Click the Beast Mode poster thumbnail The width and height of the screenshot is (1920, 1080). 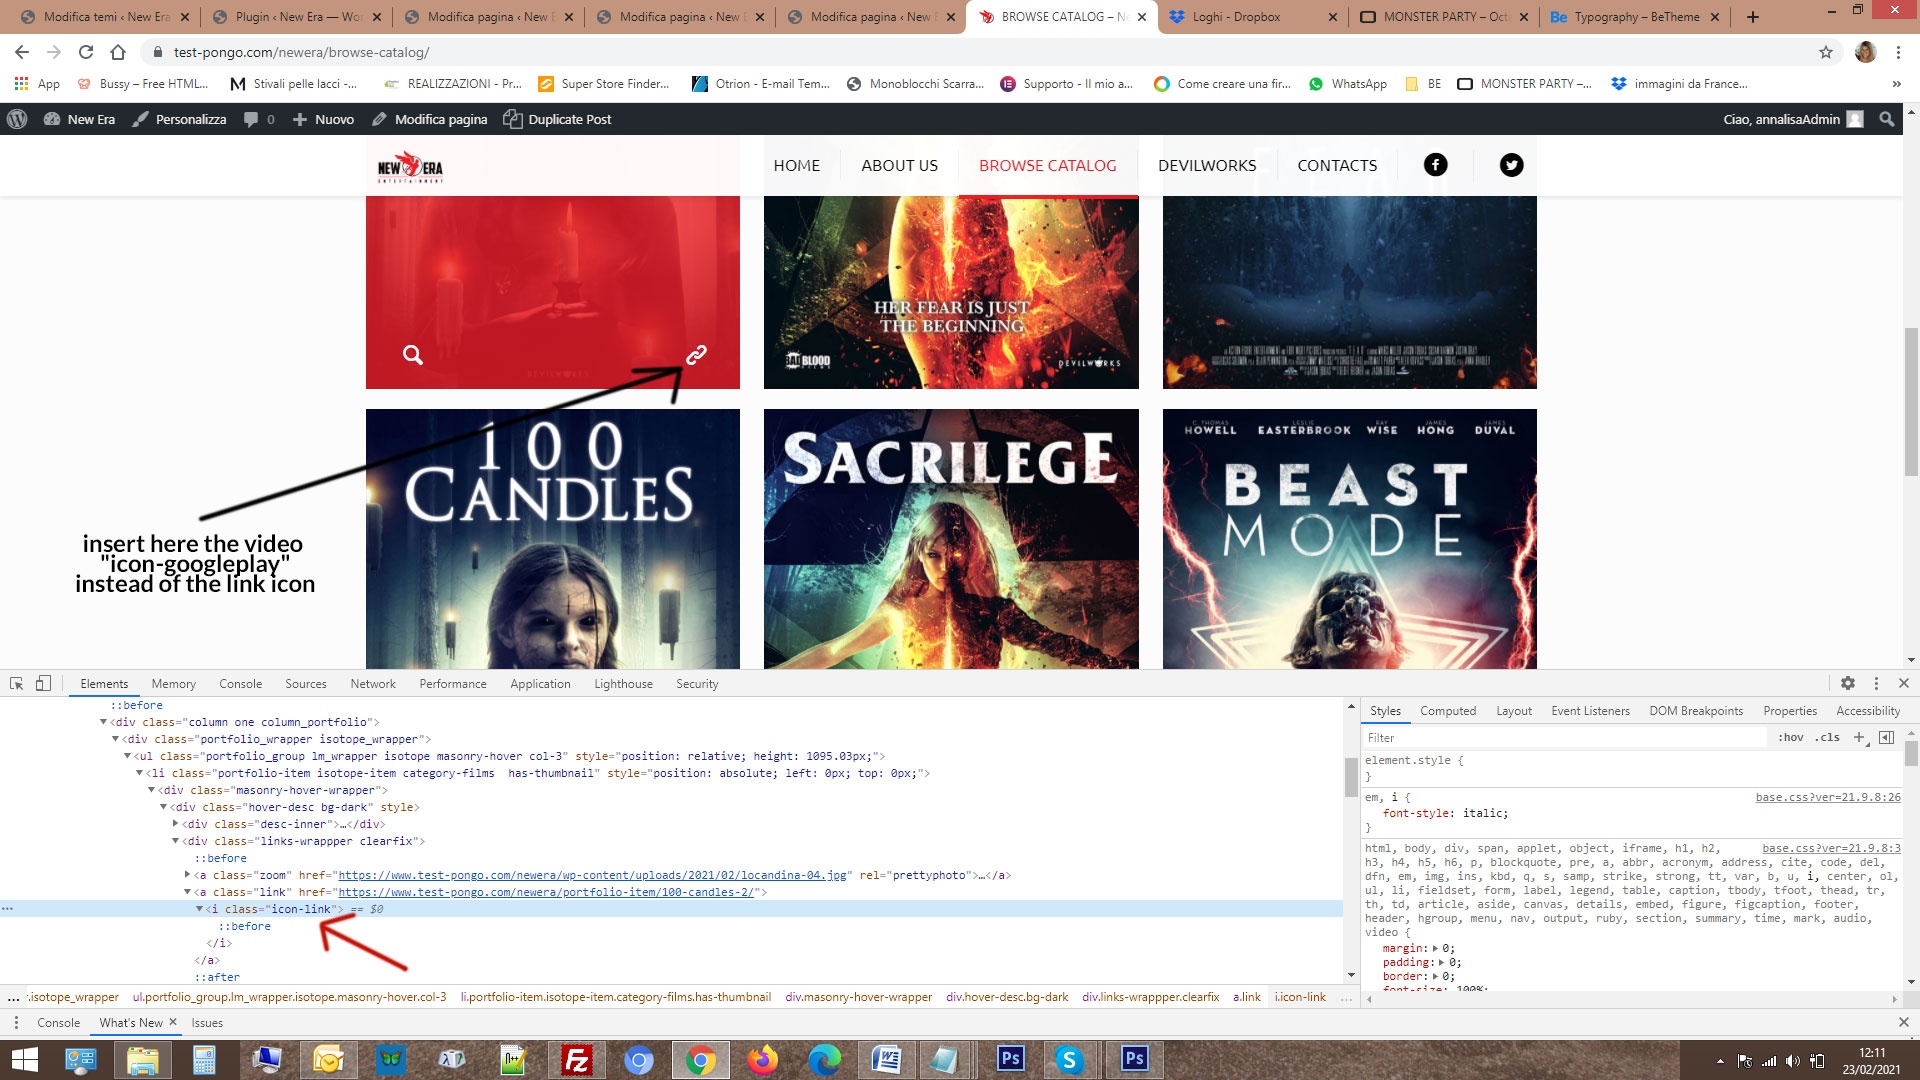click(1349, 539)
